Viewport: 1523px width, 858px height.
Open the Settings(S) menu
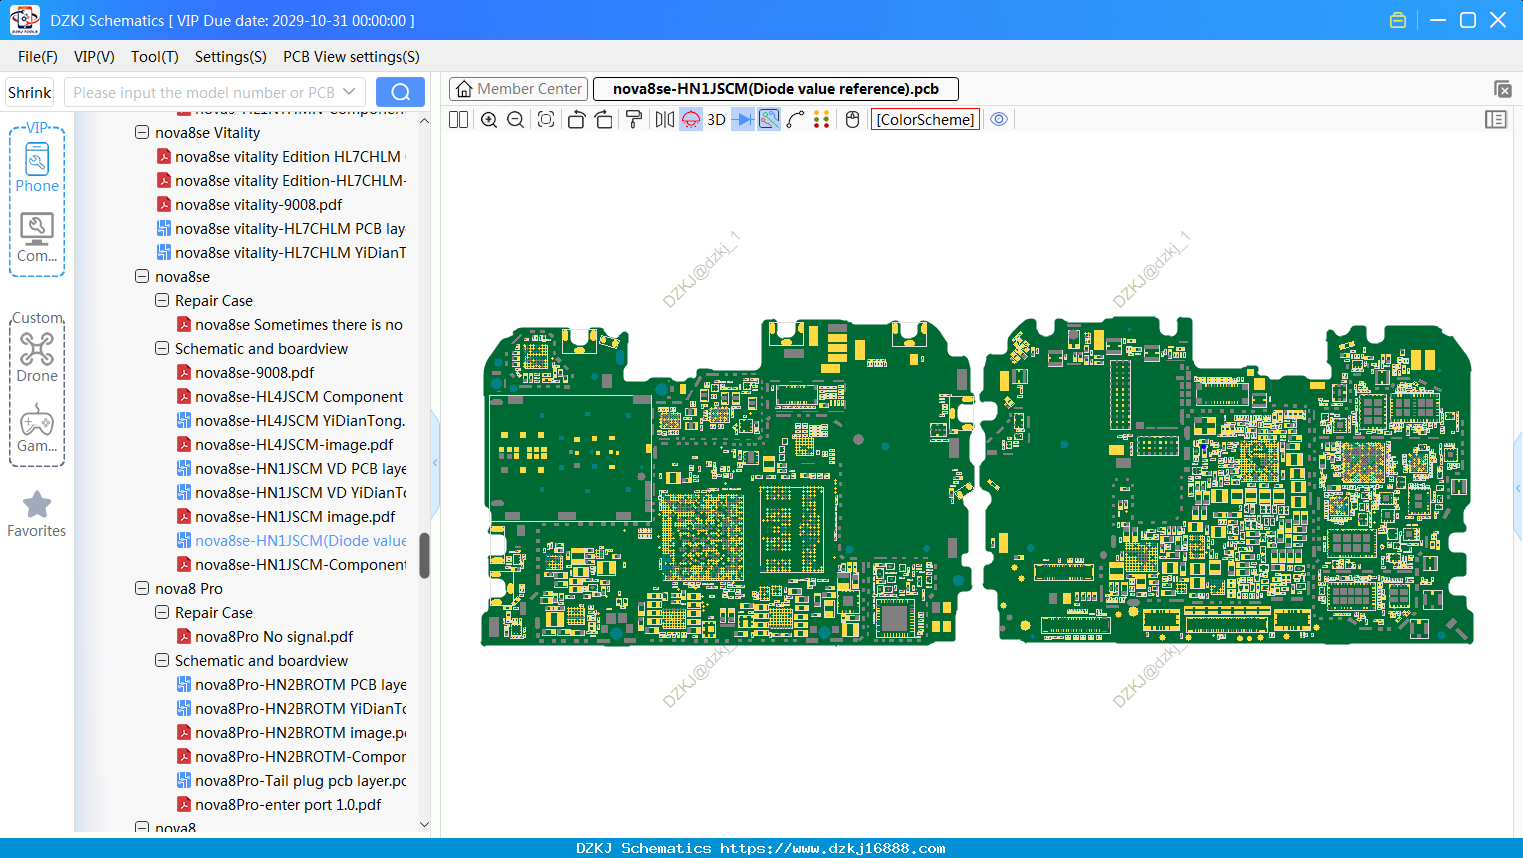tap(231, 57)
